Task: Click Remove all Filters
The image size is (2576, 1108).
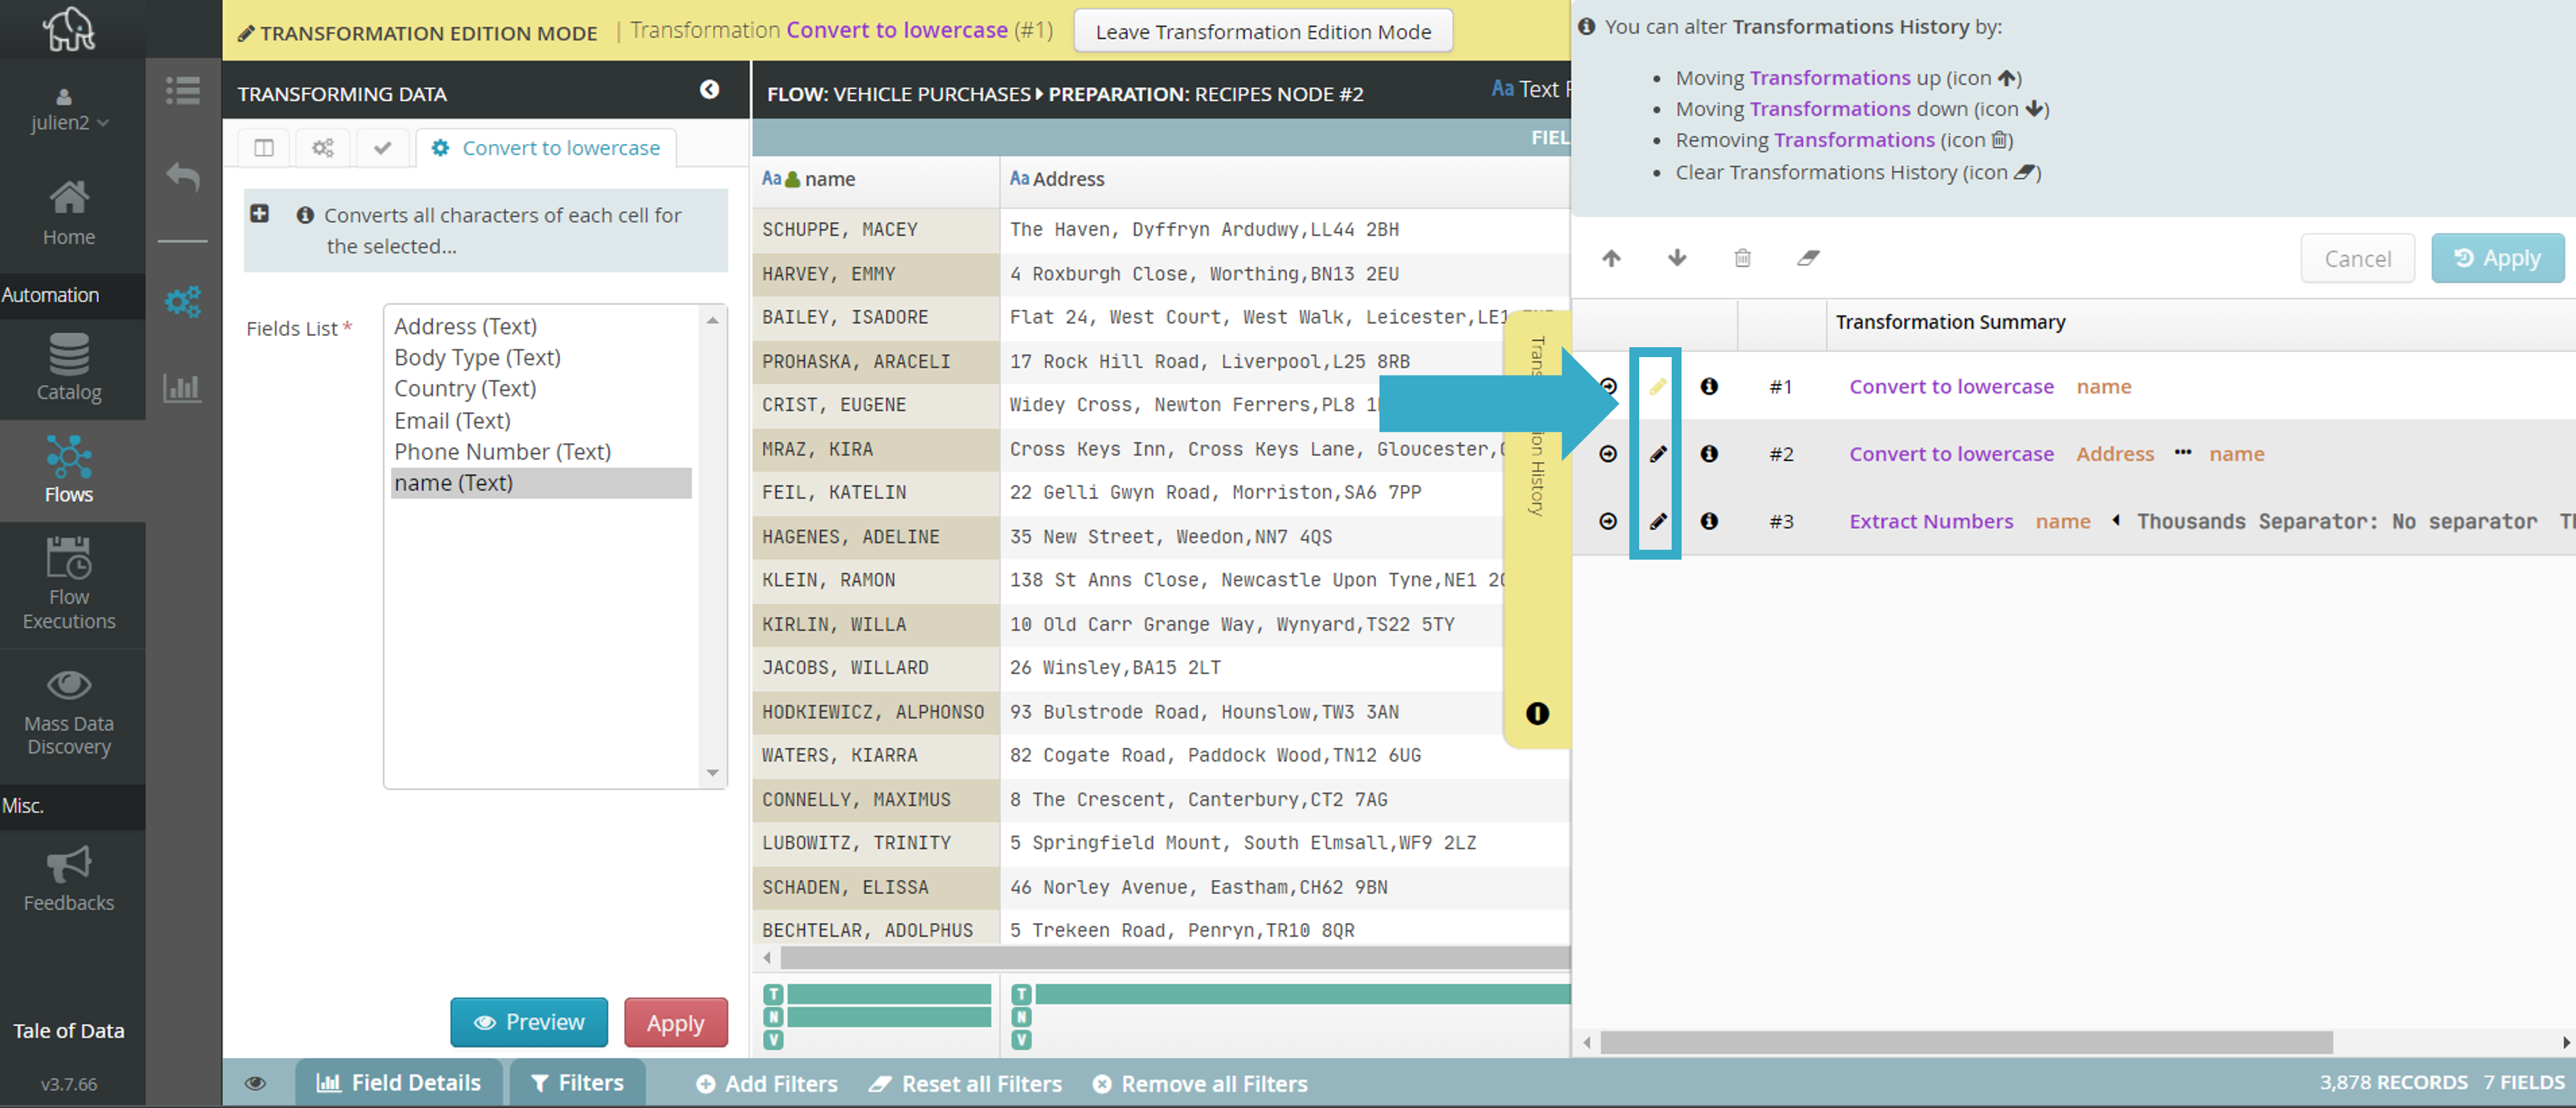Action: pyautogui.click(x=1200, y=1084)
